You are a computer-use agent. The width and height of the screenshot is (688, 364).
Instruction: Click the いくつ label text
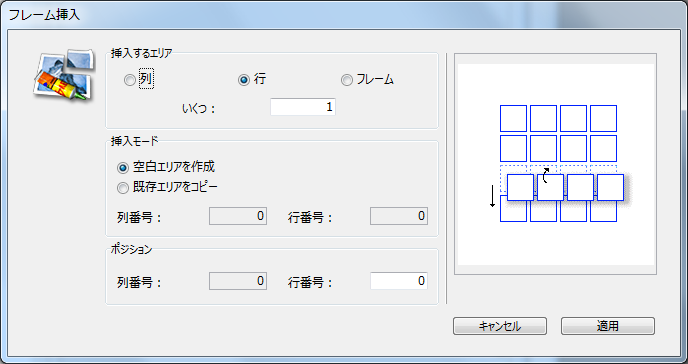point(199,108)
